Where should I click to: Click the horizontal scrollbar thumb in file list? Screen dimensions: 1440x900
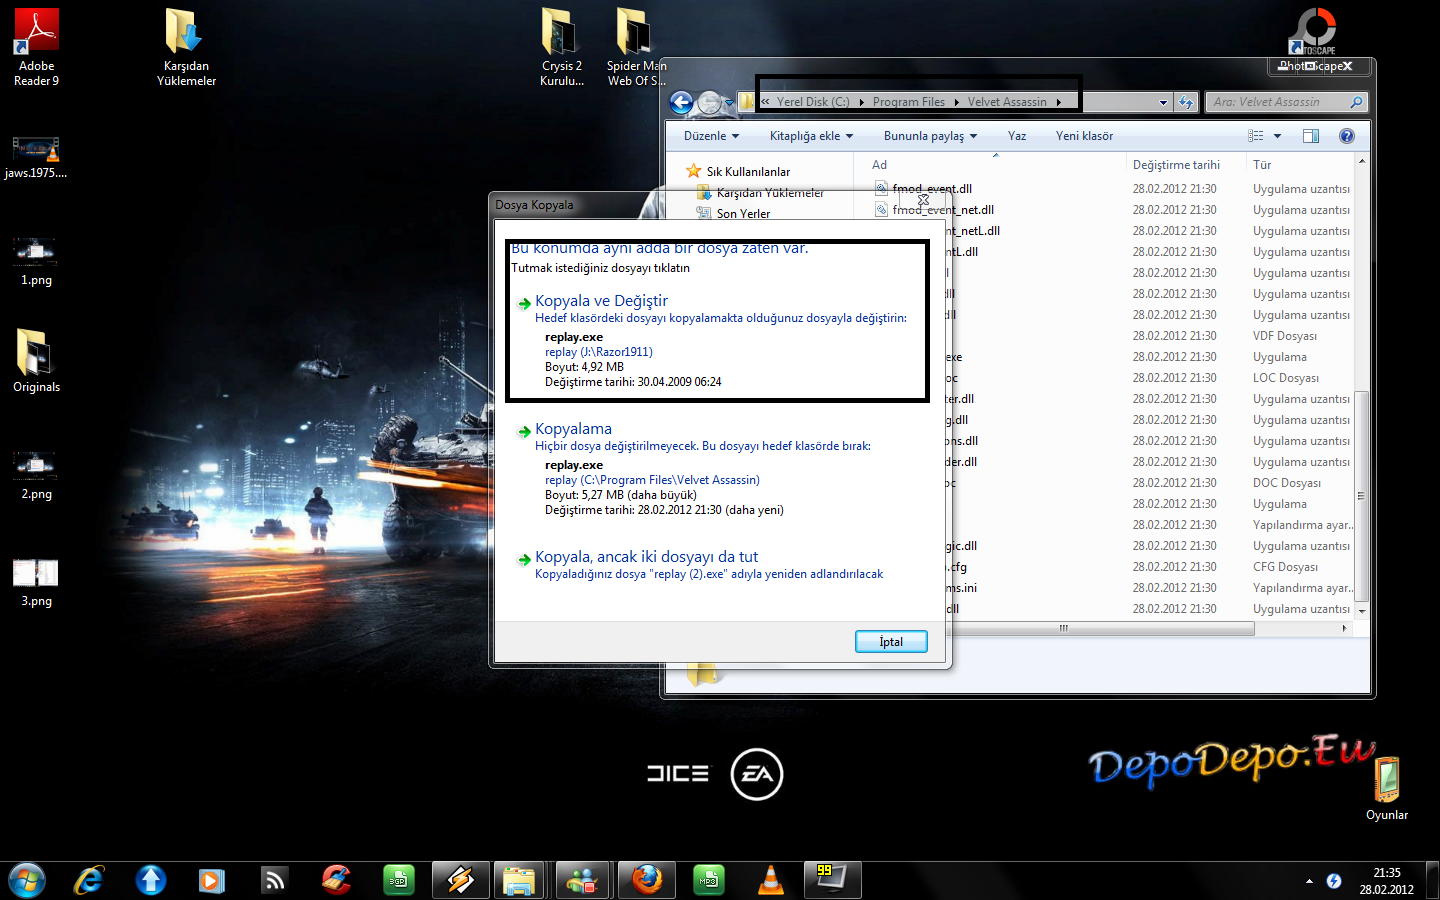1063,628
